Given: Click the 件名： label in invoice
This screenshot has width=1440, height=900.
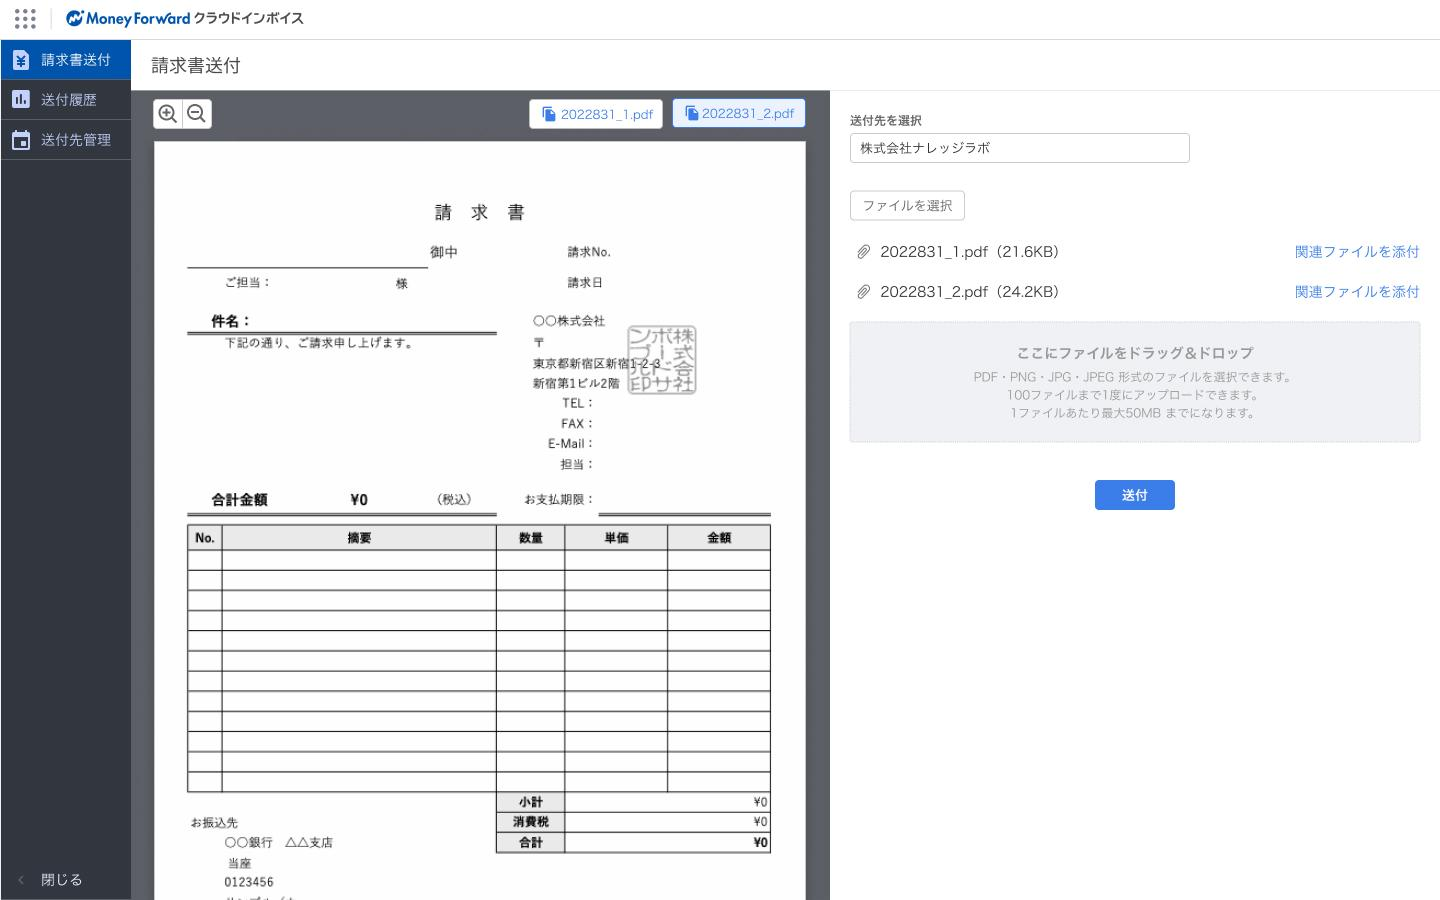Looking at the screenshot, I should click(x=231, y=321).
